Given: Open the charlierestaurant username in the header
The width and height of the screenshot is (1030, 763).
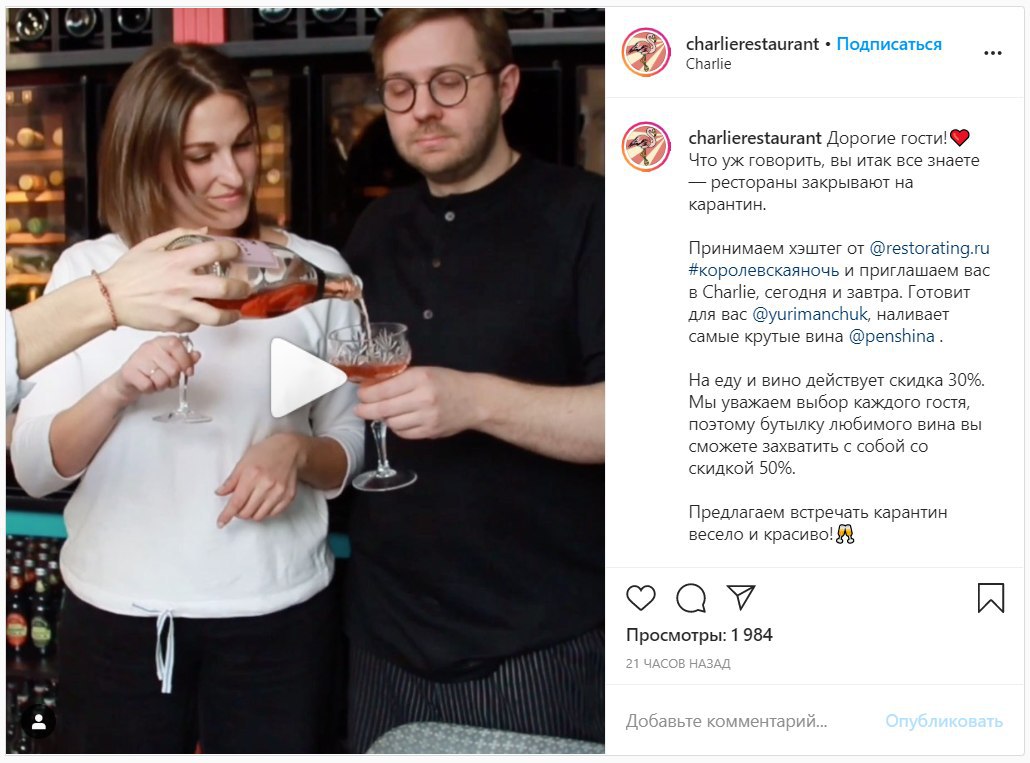Looking at the screenshot, I should point(752,44).
